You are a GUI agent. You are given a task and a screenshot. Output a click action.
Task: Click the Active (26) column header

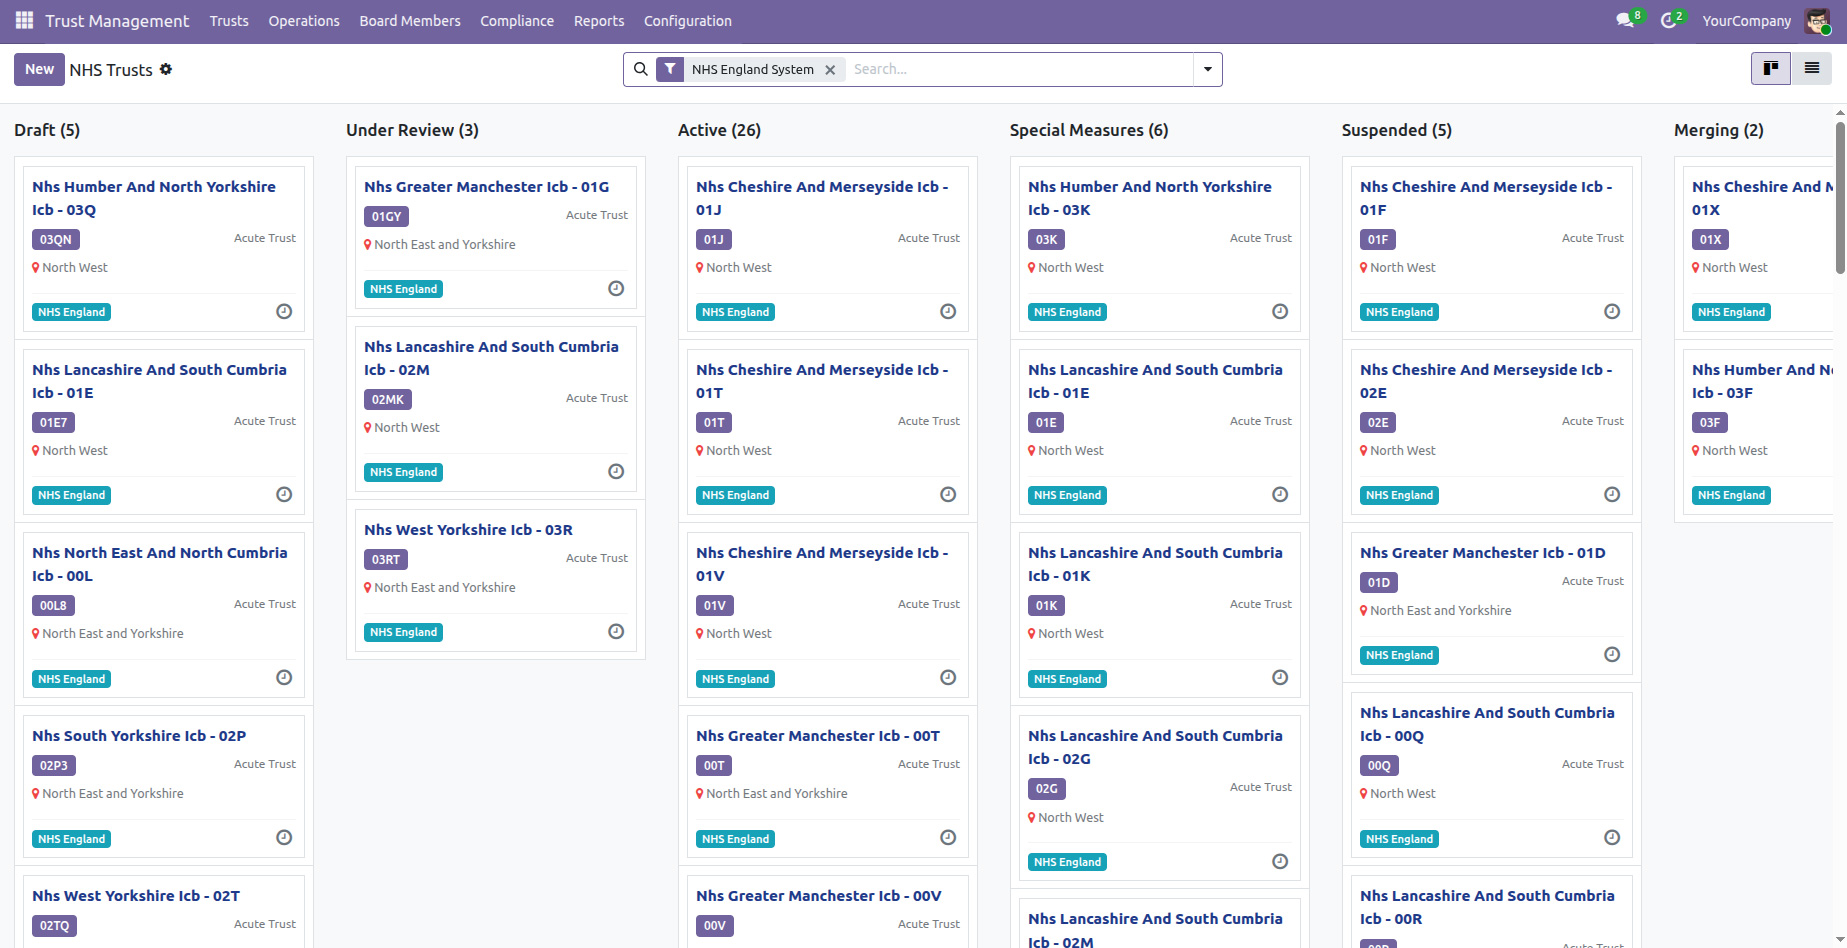[719, 130]
